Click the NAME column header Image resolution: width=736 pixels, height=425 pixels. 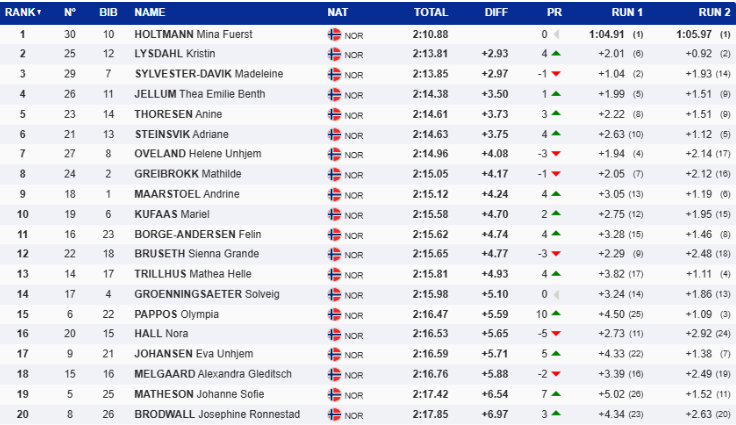150,12
